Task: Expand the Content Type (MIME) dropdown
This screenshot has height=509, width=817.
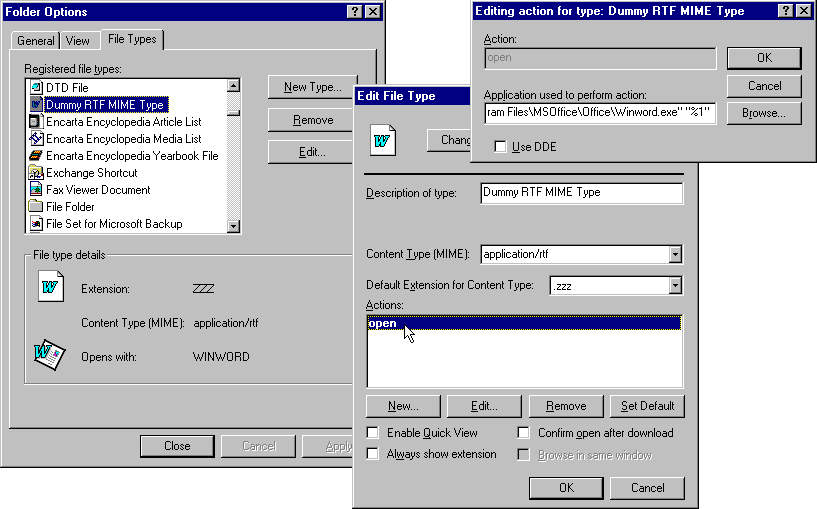Action: pos(675,254)
